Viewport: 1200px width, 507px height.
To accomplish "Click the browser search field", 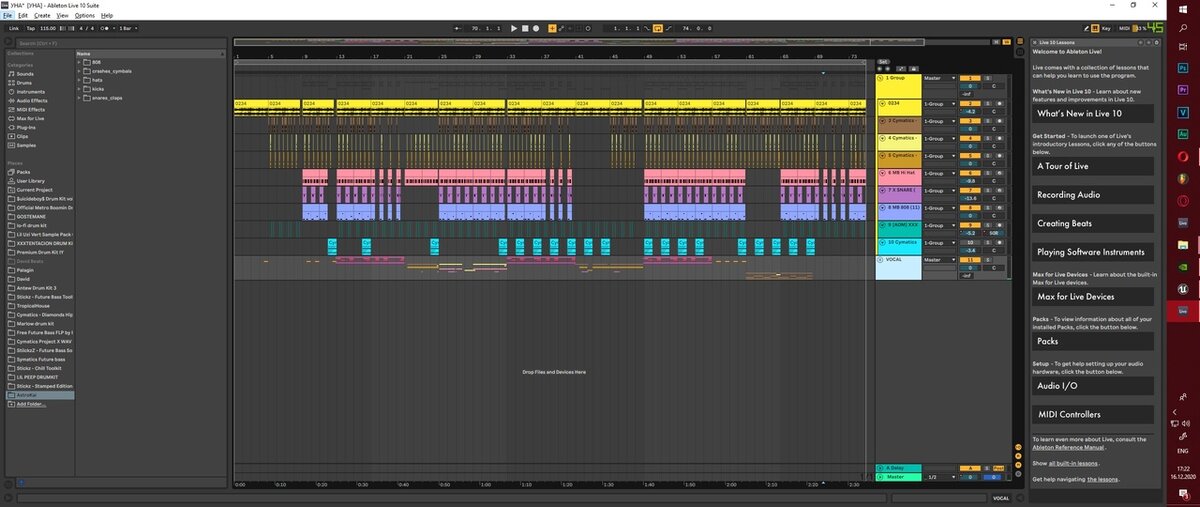I will (120, 43).
